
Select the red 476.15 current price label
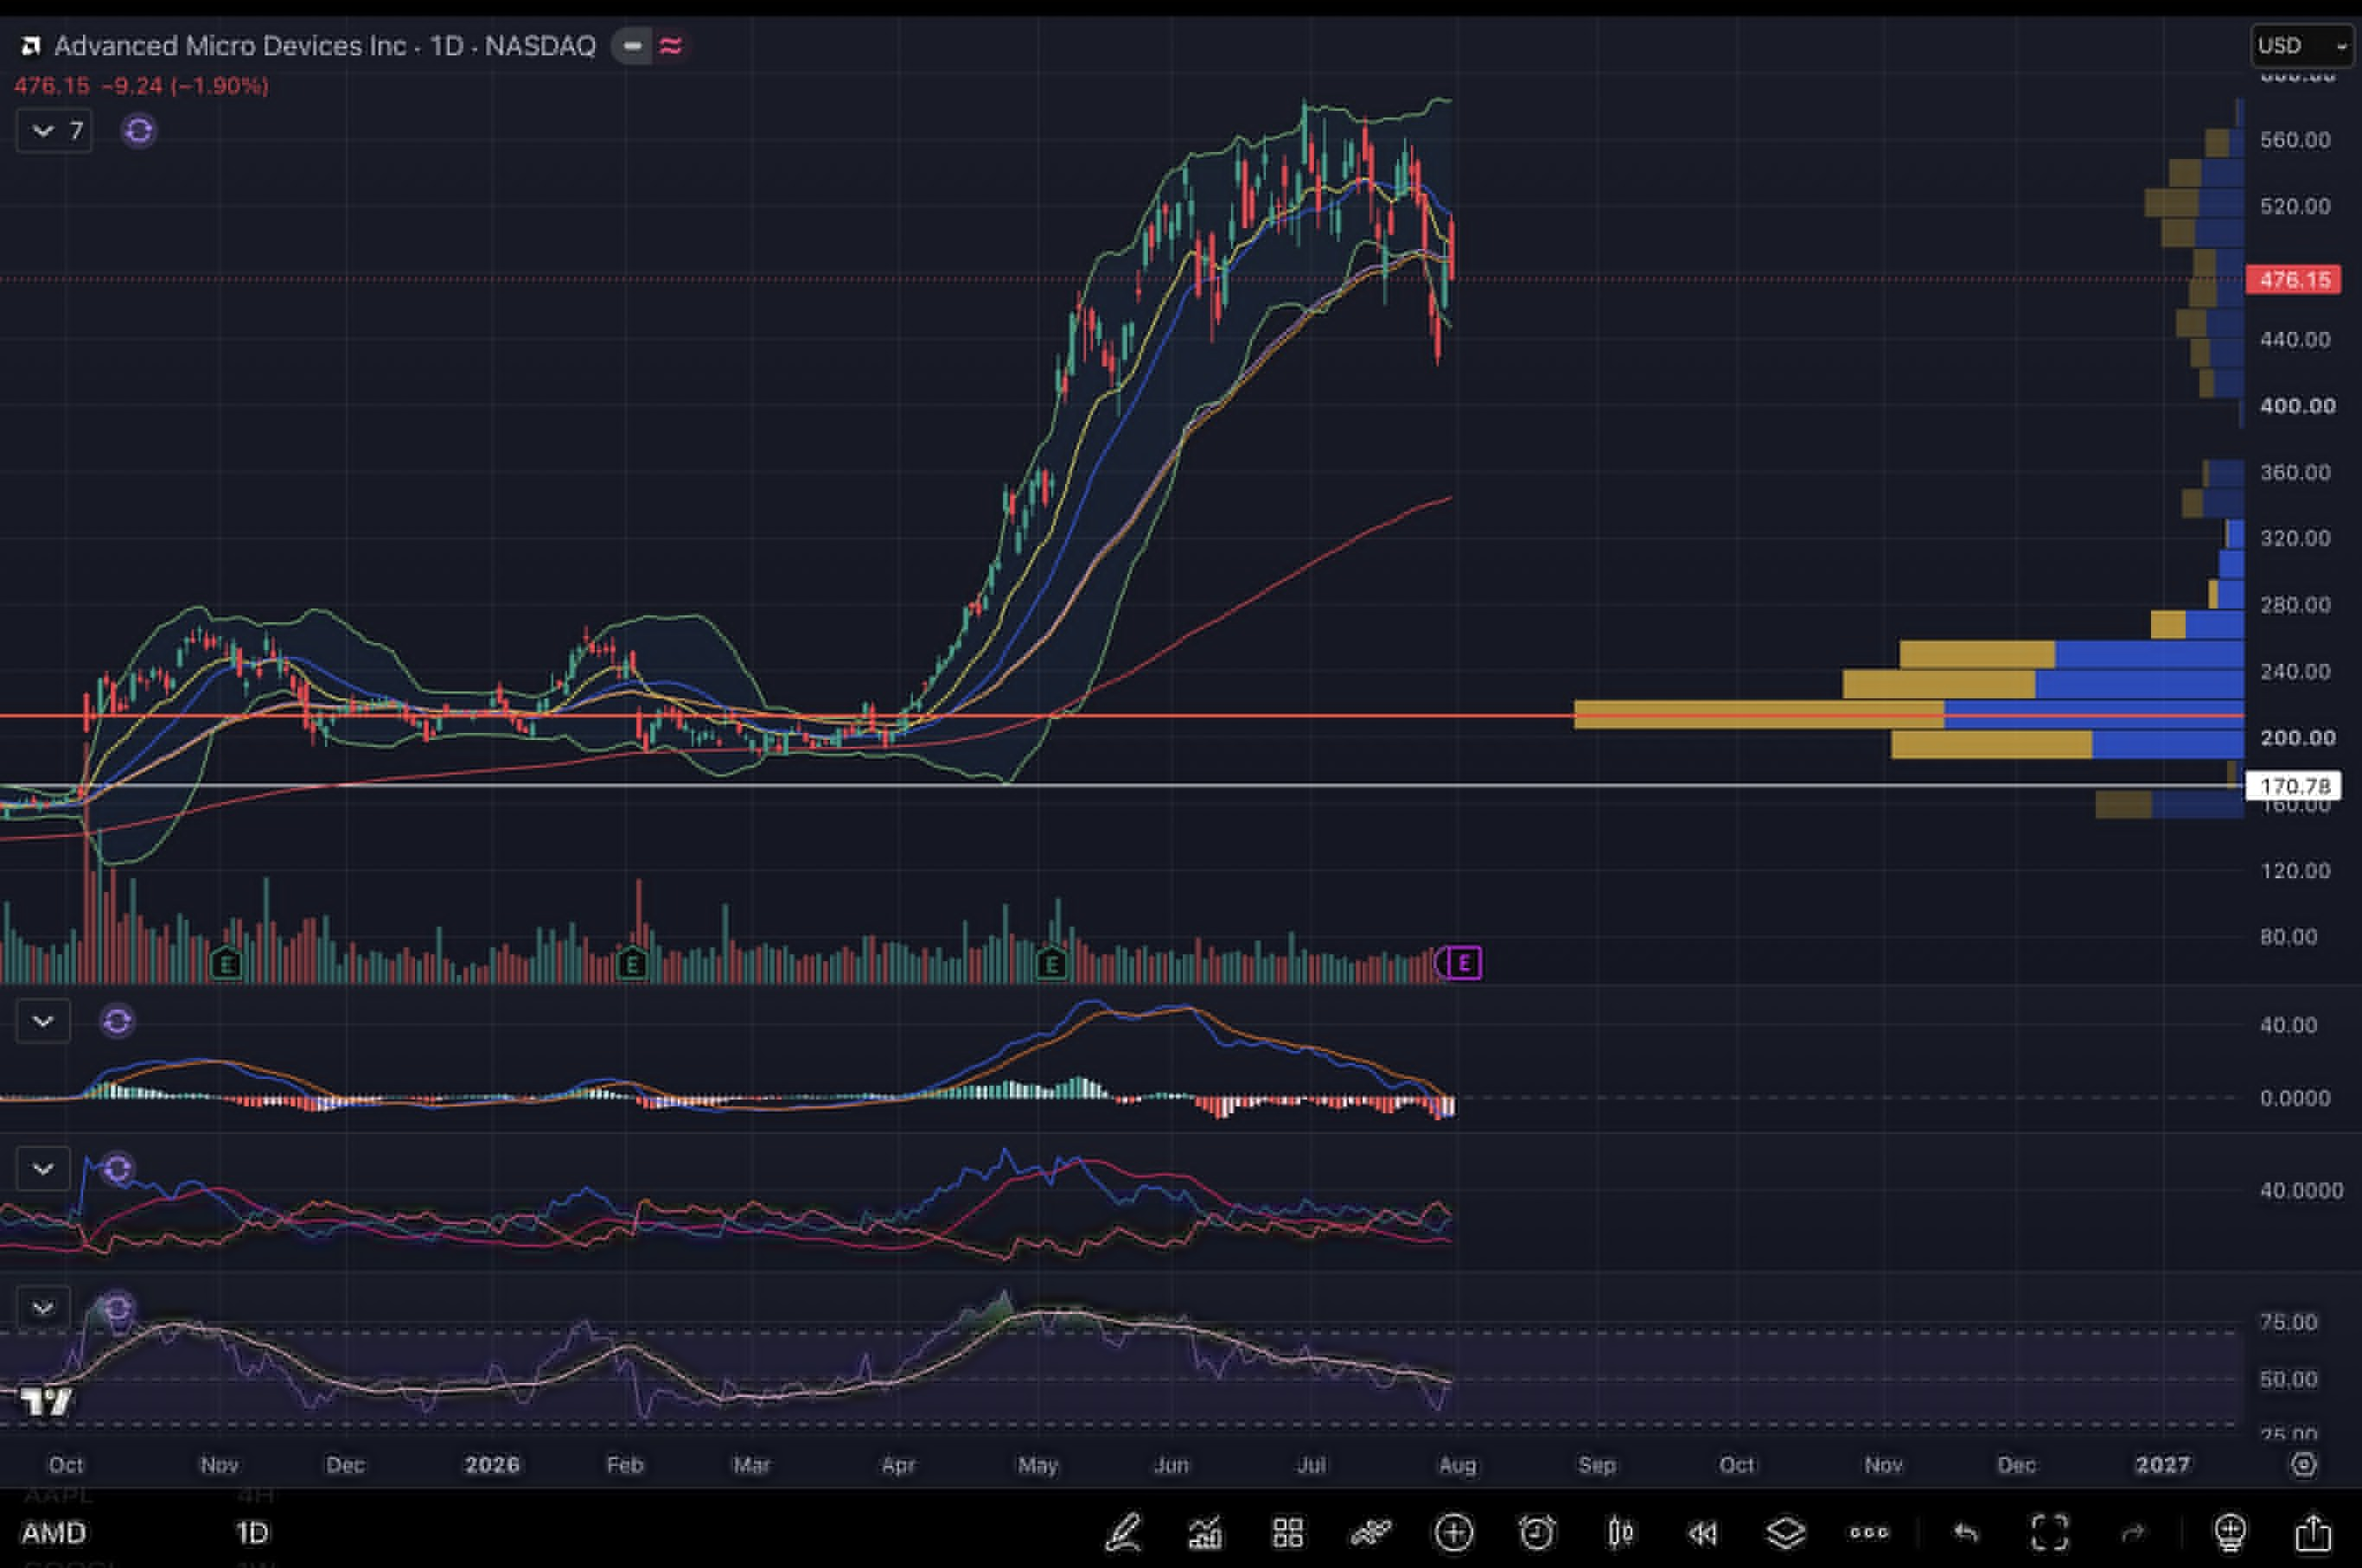(x=2294, y=279)
